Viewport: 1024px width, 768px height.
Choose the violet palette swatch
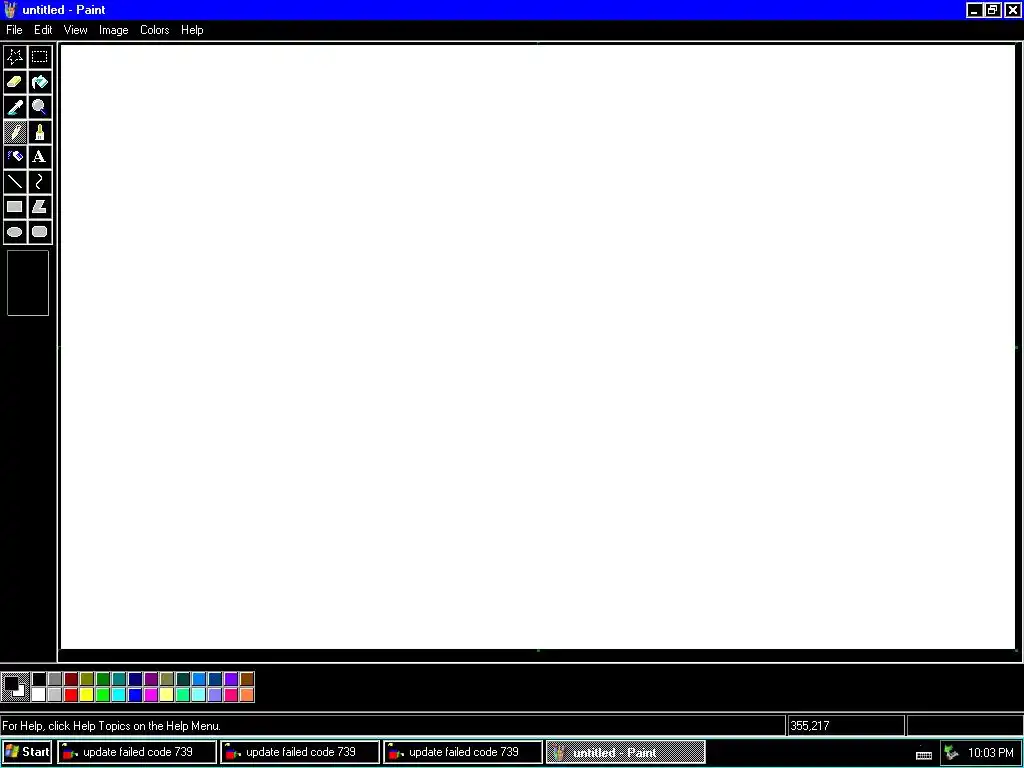(x=231, y=679)
